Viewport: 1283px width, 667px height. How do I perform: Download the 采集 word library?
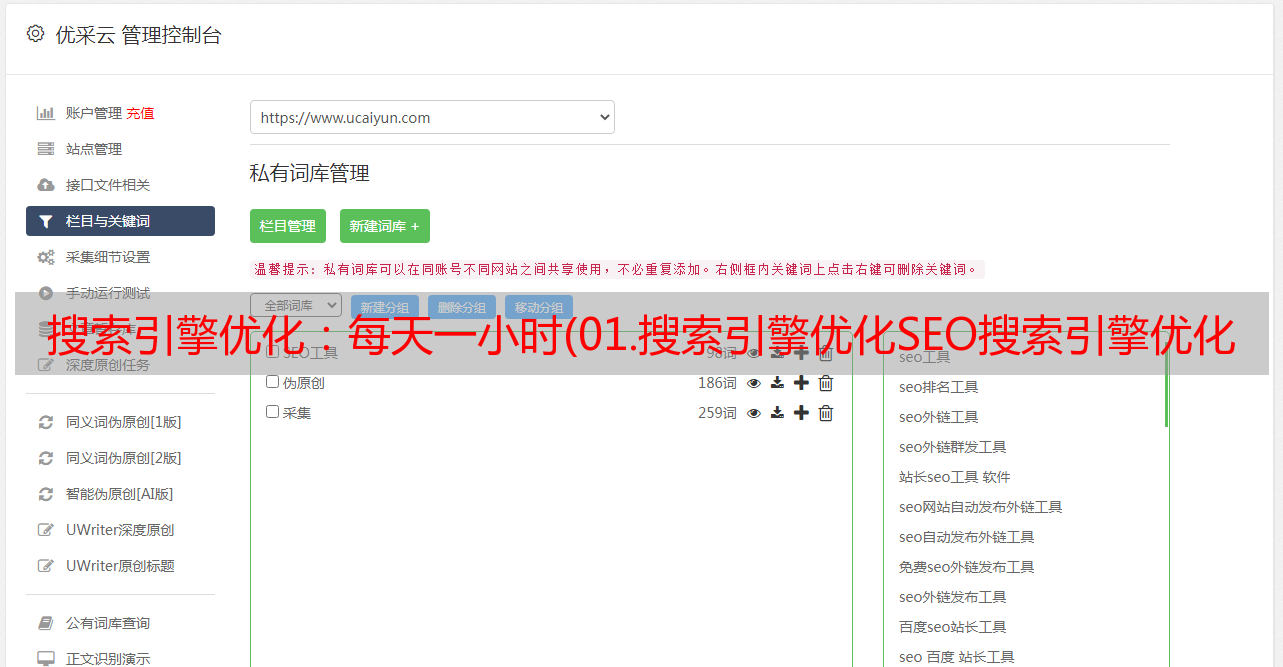click(x=777, y=413)
